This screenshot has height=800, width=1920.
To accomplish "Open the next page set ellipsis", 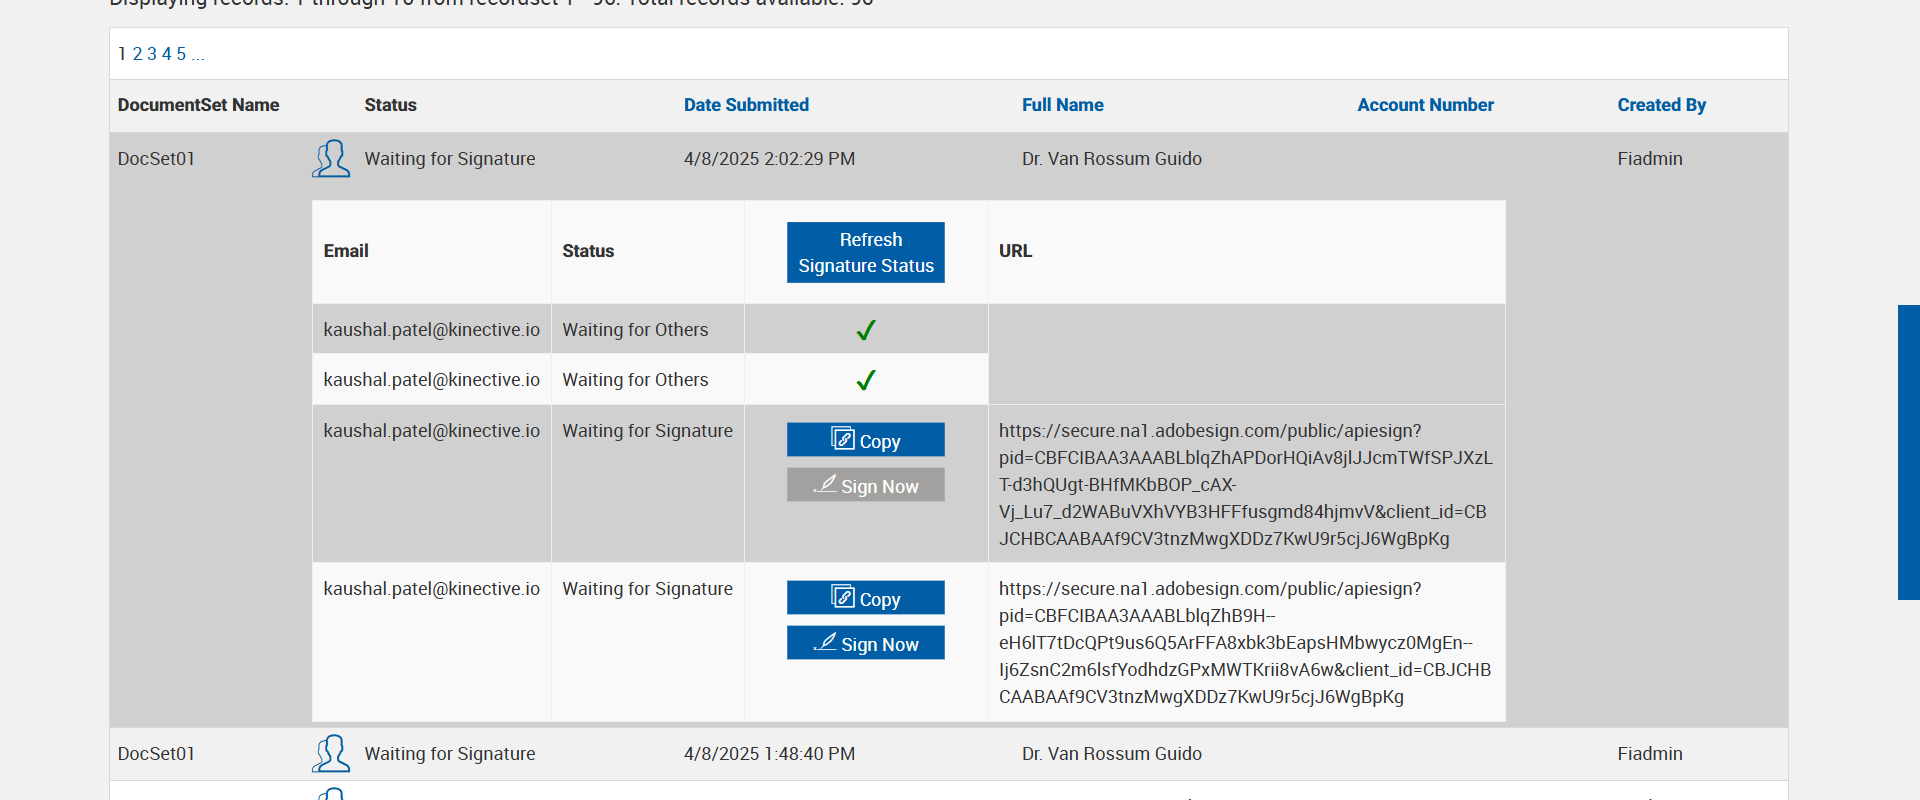I will point(198,54).
